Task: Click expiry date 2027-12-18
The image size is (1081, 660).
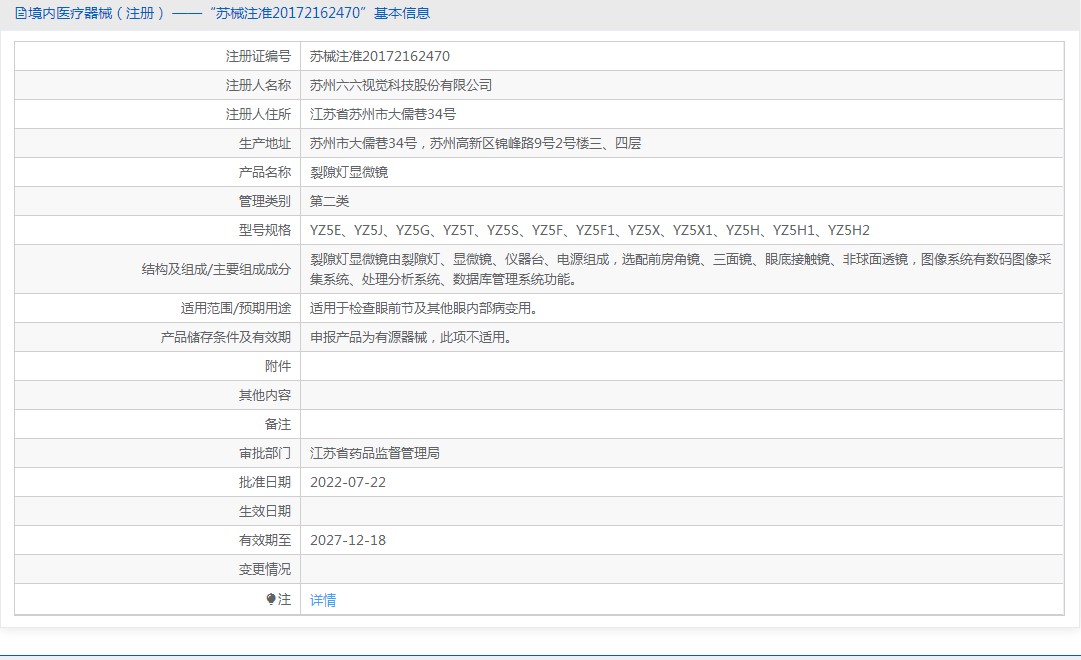Action: pyautogui.click(x=348, y=540)
